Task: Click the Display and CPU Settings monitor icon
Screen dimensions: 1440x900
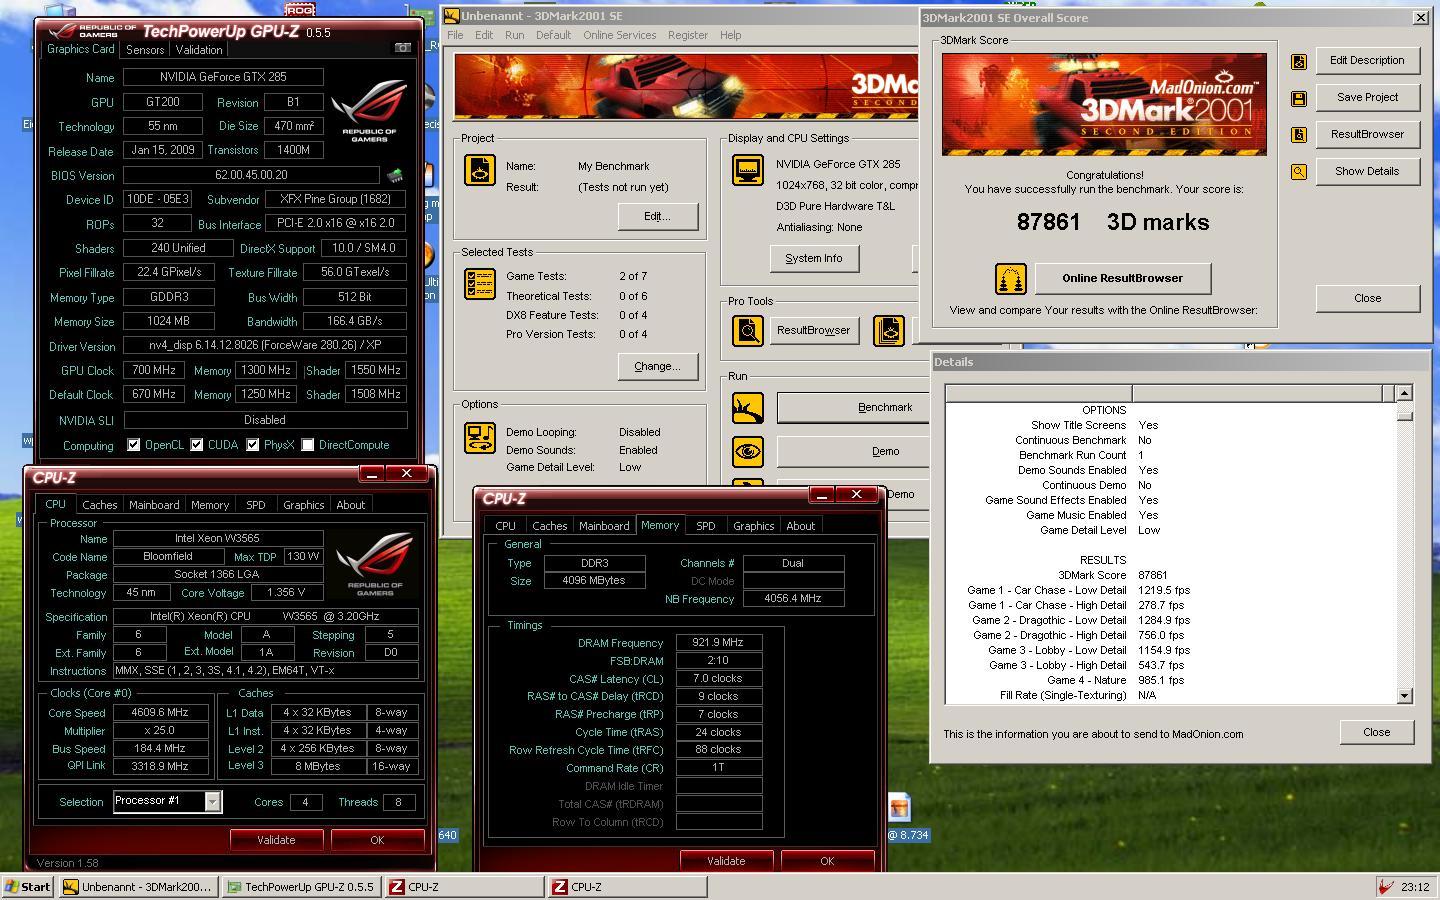Action: pyautogui.click(x=748, y=170)
